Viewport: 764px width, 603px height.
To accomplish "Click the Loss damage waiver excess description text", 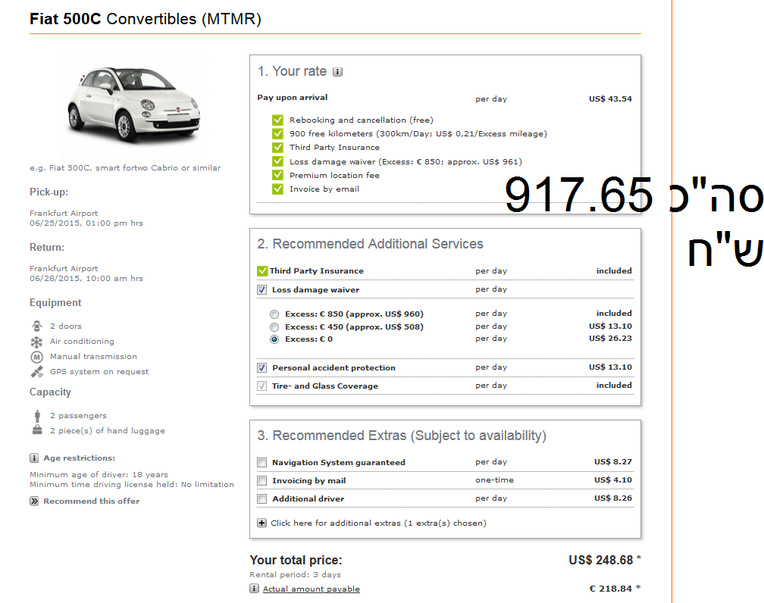I will (x=405, y=162).
